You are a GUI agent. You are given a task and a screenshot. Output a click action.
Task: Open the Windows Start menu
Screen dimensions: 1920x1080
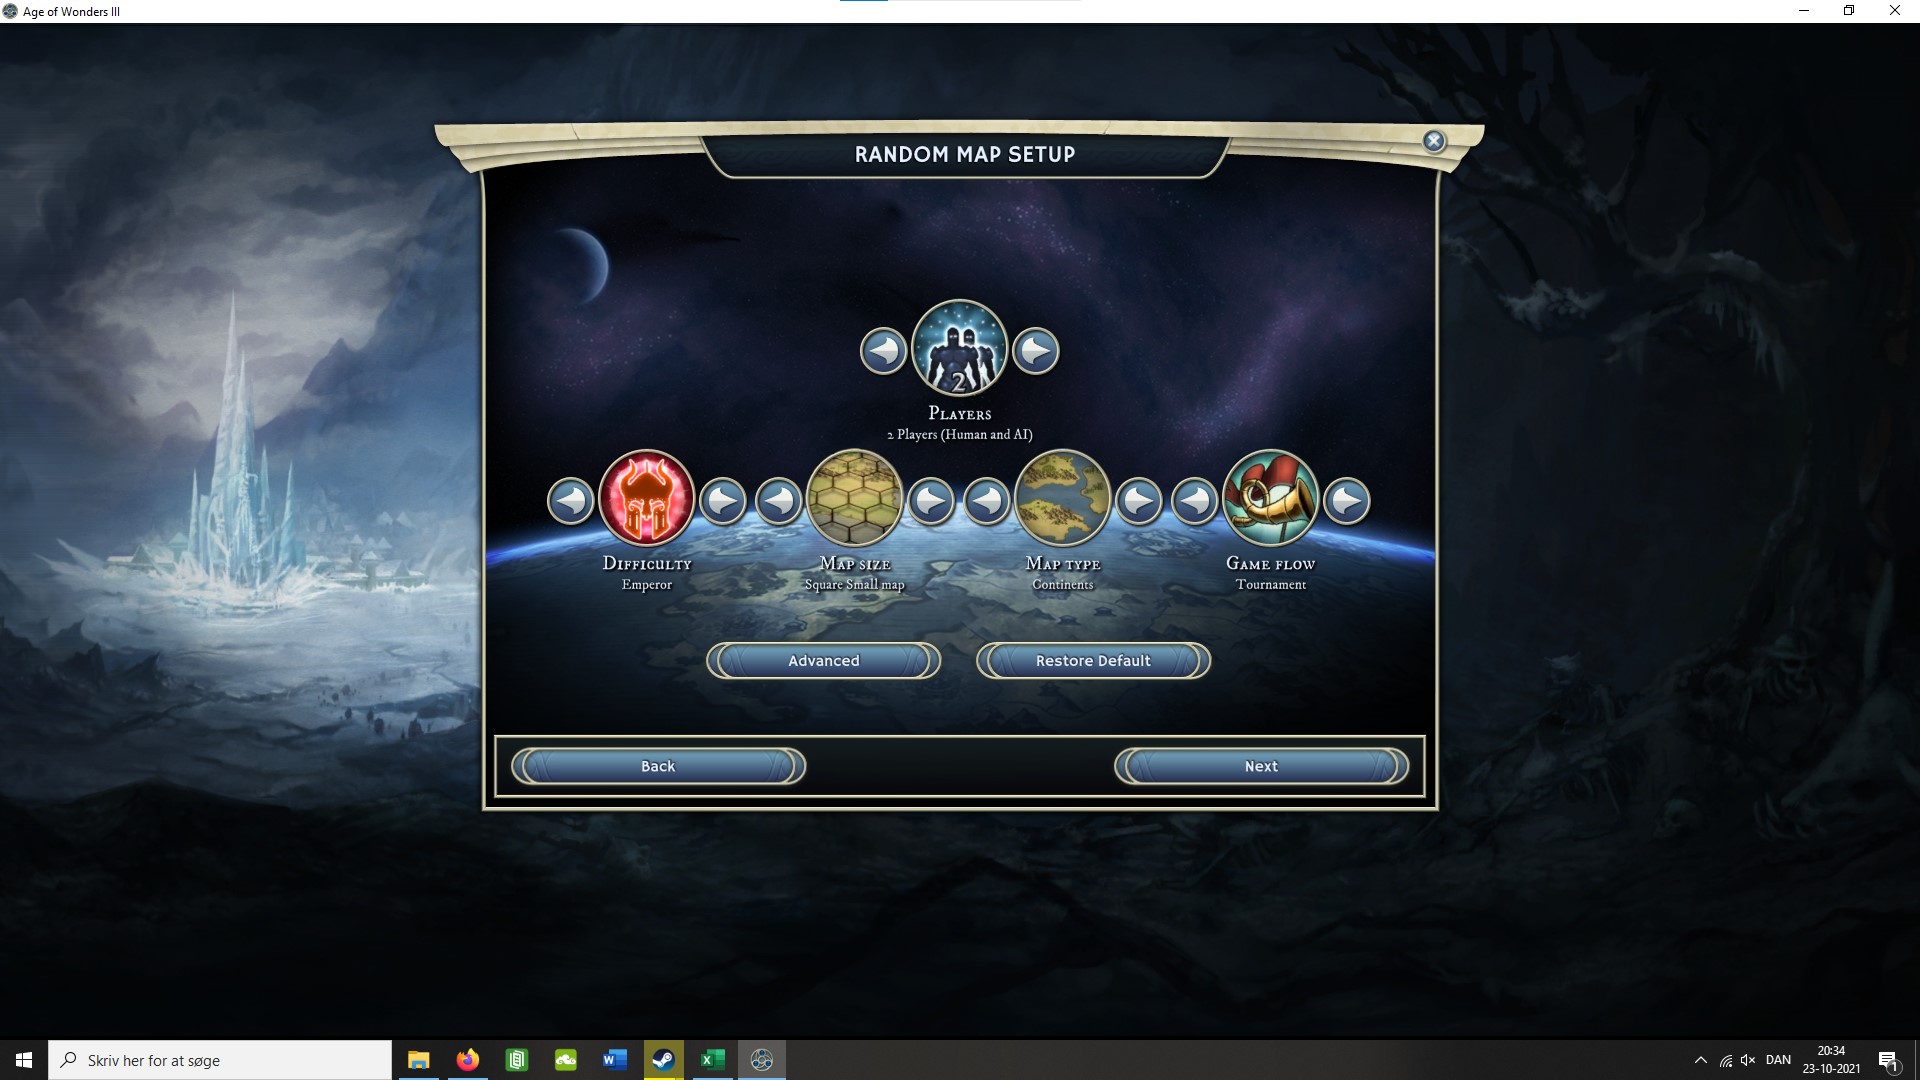point(24,1060)
